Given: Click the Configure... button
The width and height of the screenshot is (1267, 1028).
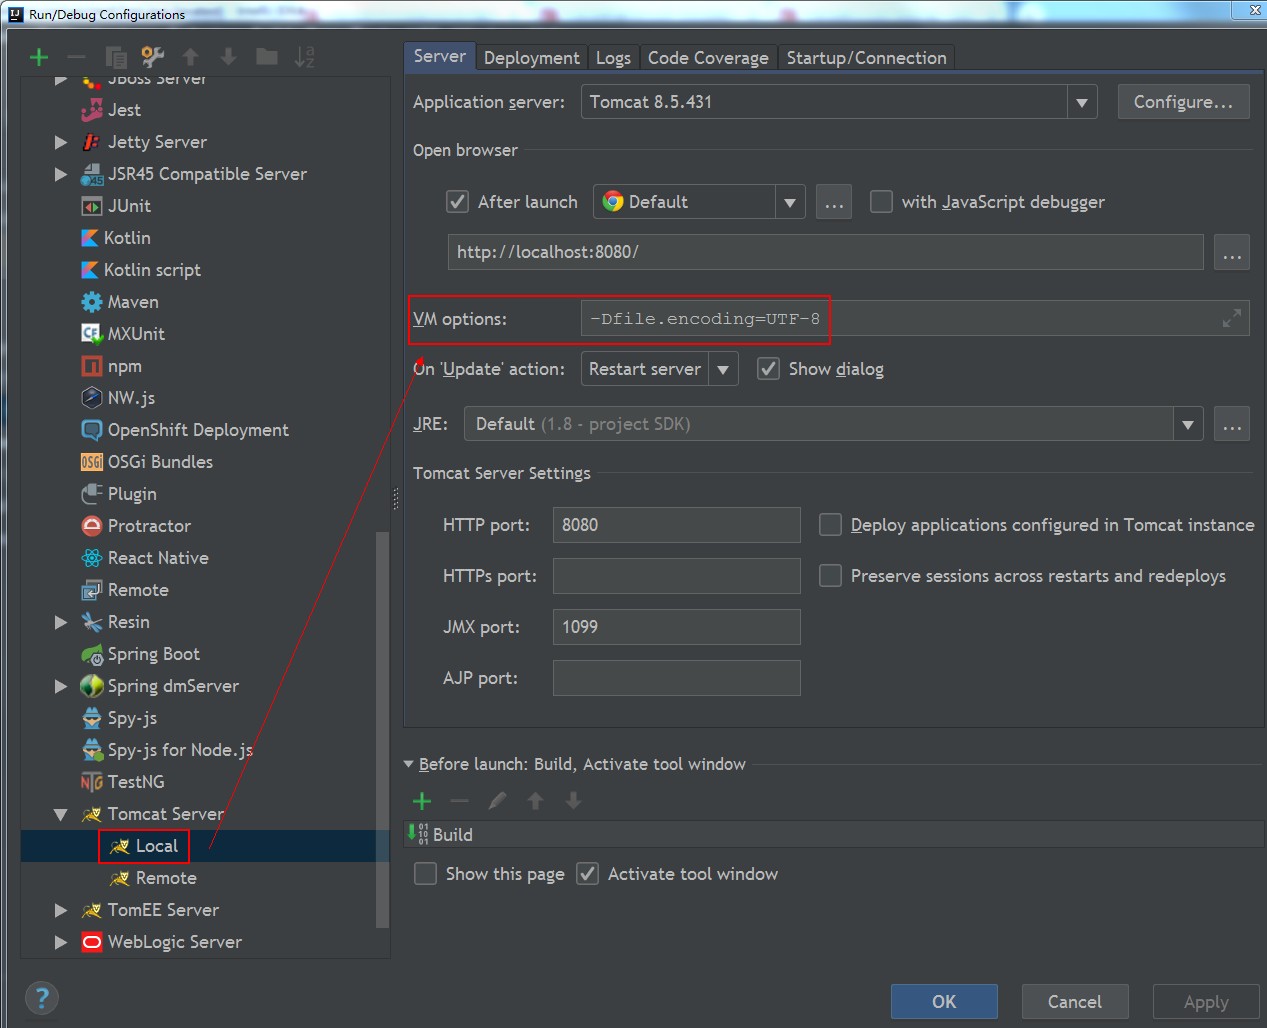Looking at the screenshot, I should coord(1183,102).
